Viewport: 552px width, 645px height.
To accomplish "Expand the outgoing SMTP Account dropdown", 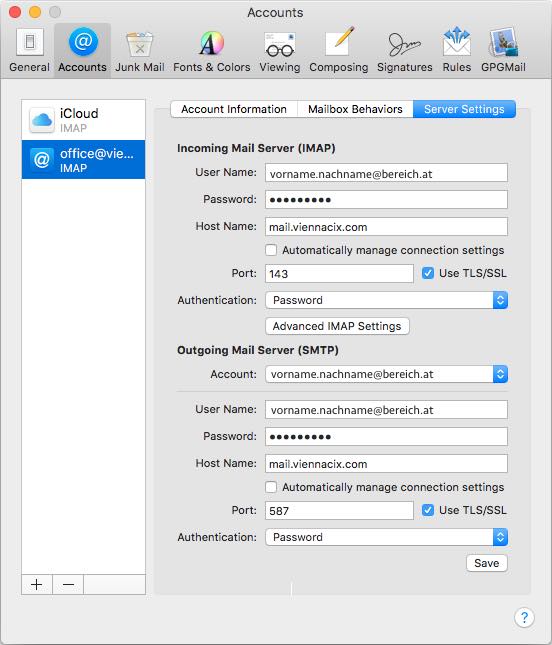I will (386, 374).
